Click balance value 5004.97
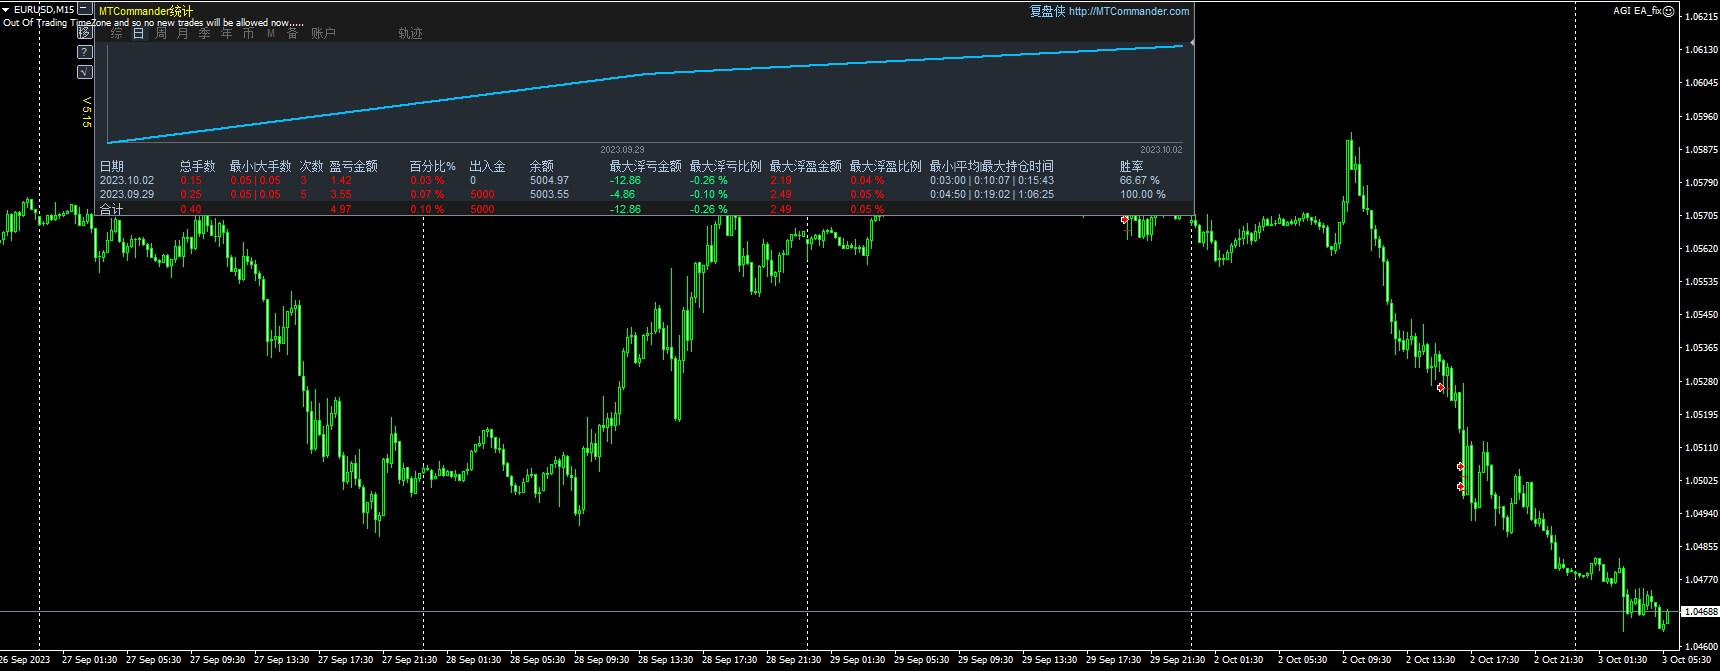This screenshot has height=671, width=1720. (x=549, y=180)
